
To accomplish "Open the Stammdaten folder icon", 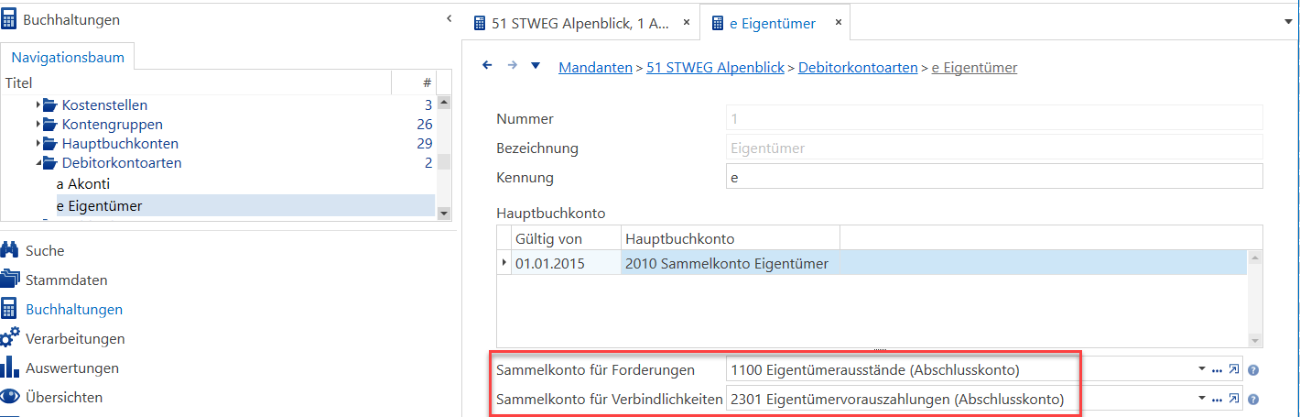I will (10, 280).
